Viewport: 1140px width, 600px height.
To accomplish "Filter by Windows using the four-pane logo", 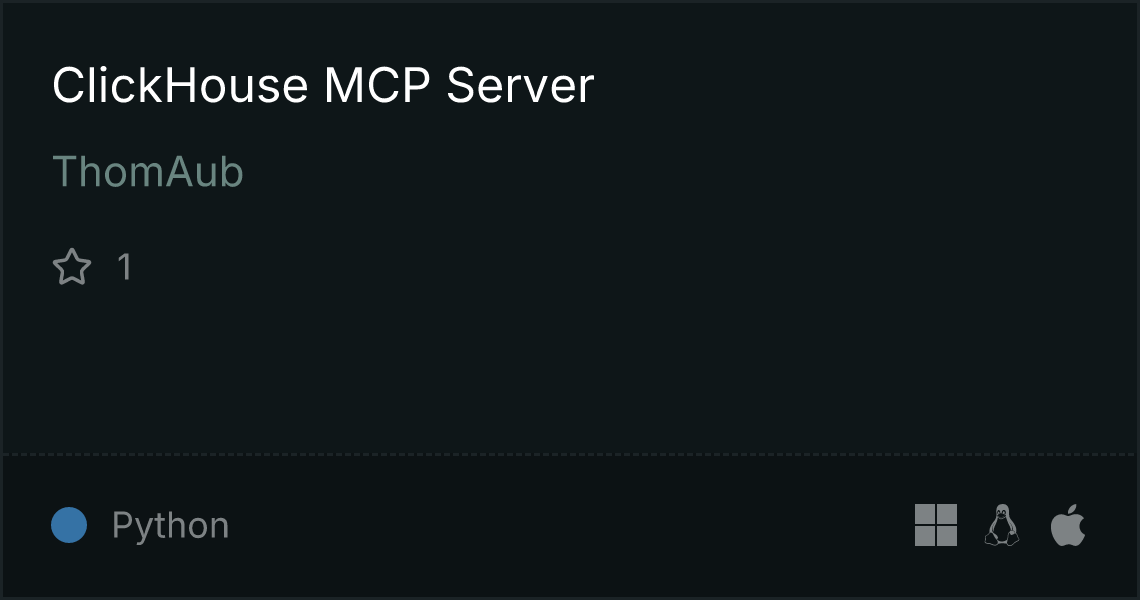I will point(936,525).
